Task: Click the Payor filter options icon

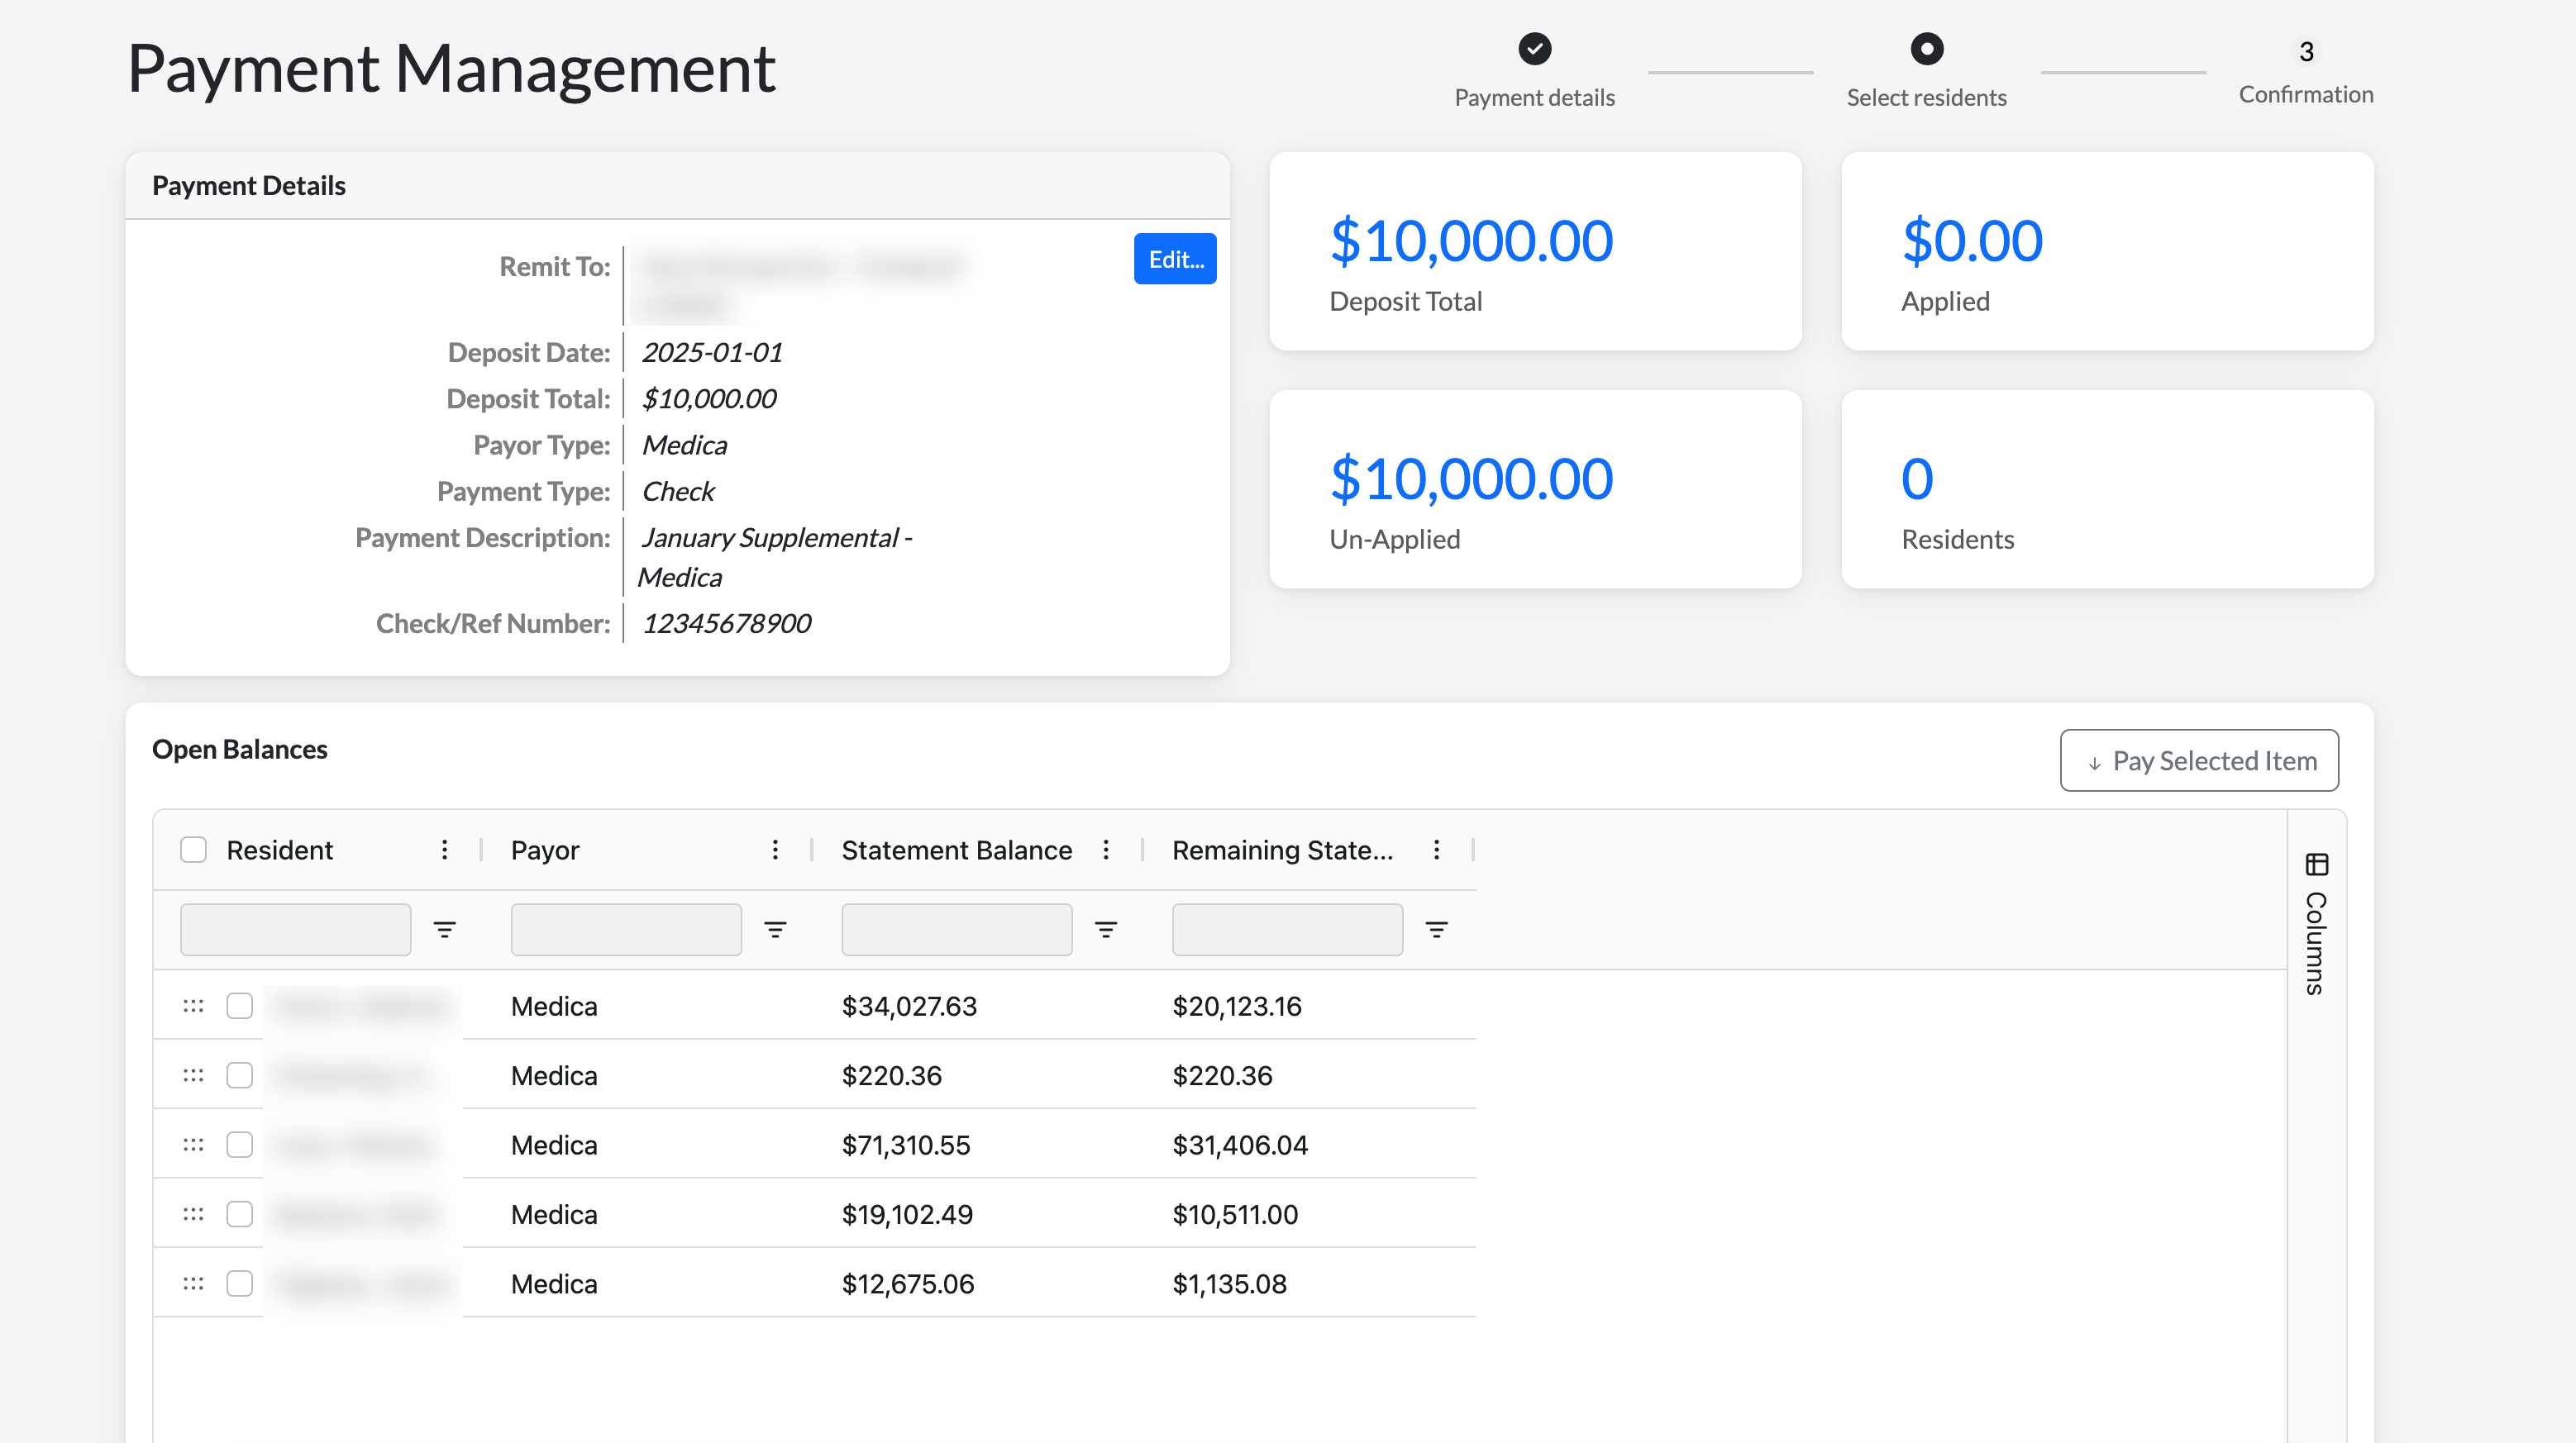Action: point(775,930)
